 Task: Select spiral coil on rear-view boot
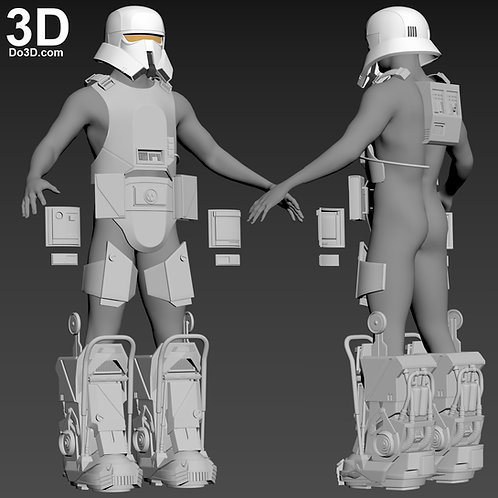pyautogui.click(x=386, y=444)
